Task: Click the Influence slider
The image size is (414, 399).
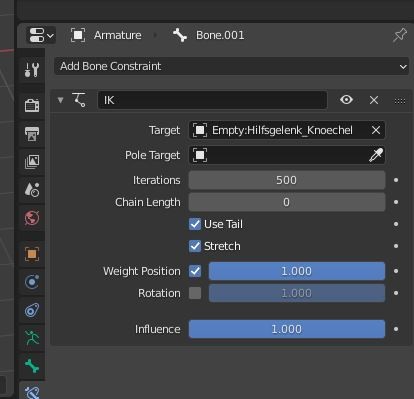Action: click(x=287, y=329)
